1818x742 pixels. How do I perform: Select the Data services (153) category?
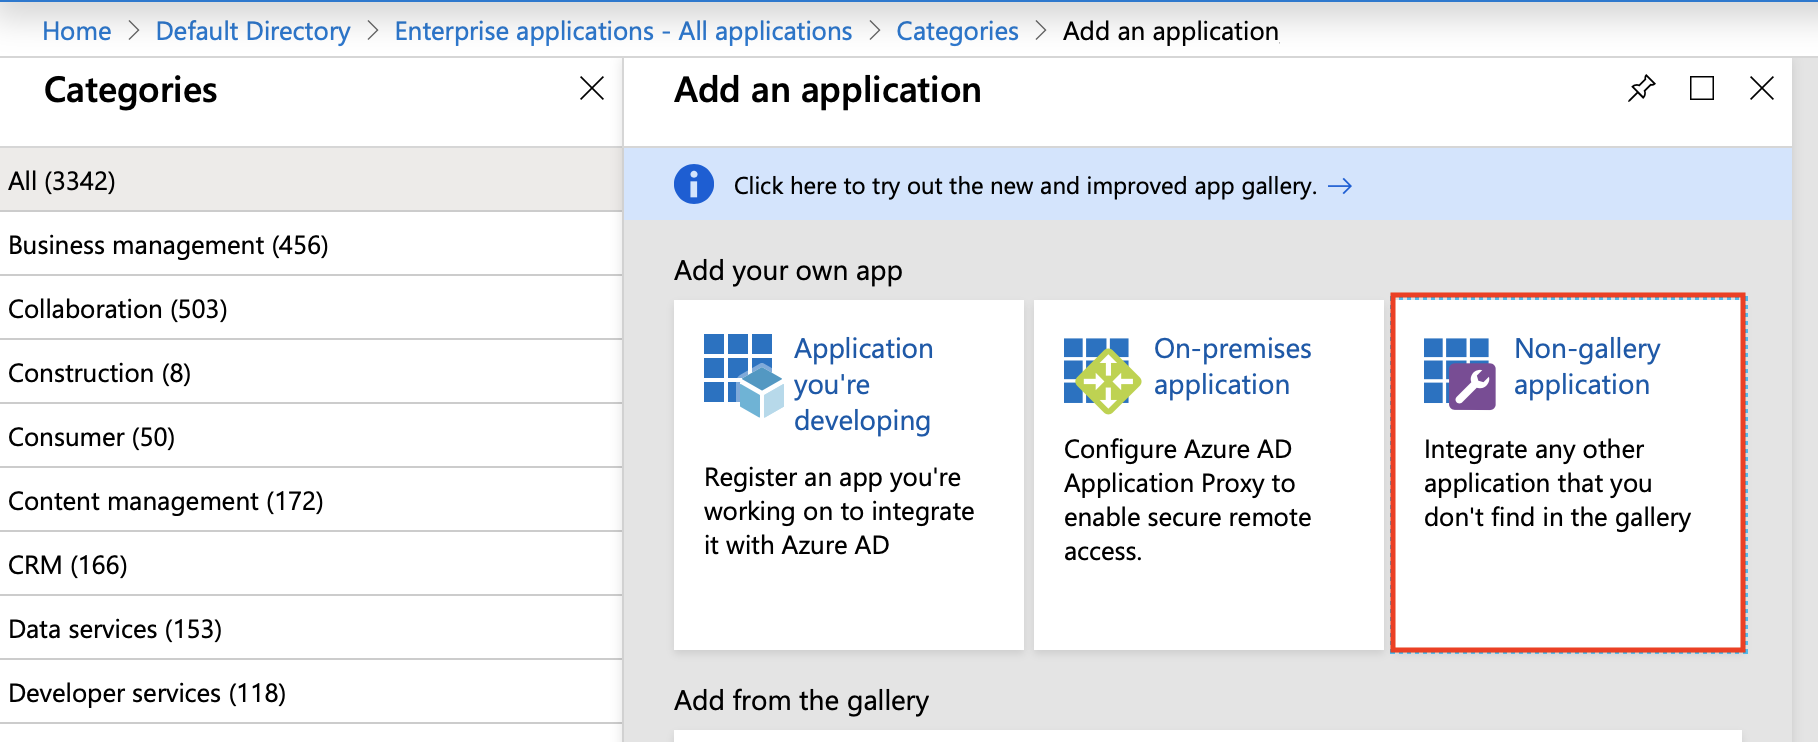coord(311,628)
